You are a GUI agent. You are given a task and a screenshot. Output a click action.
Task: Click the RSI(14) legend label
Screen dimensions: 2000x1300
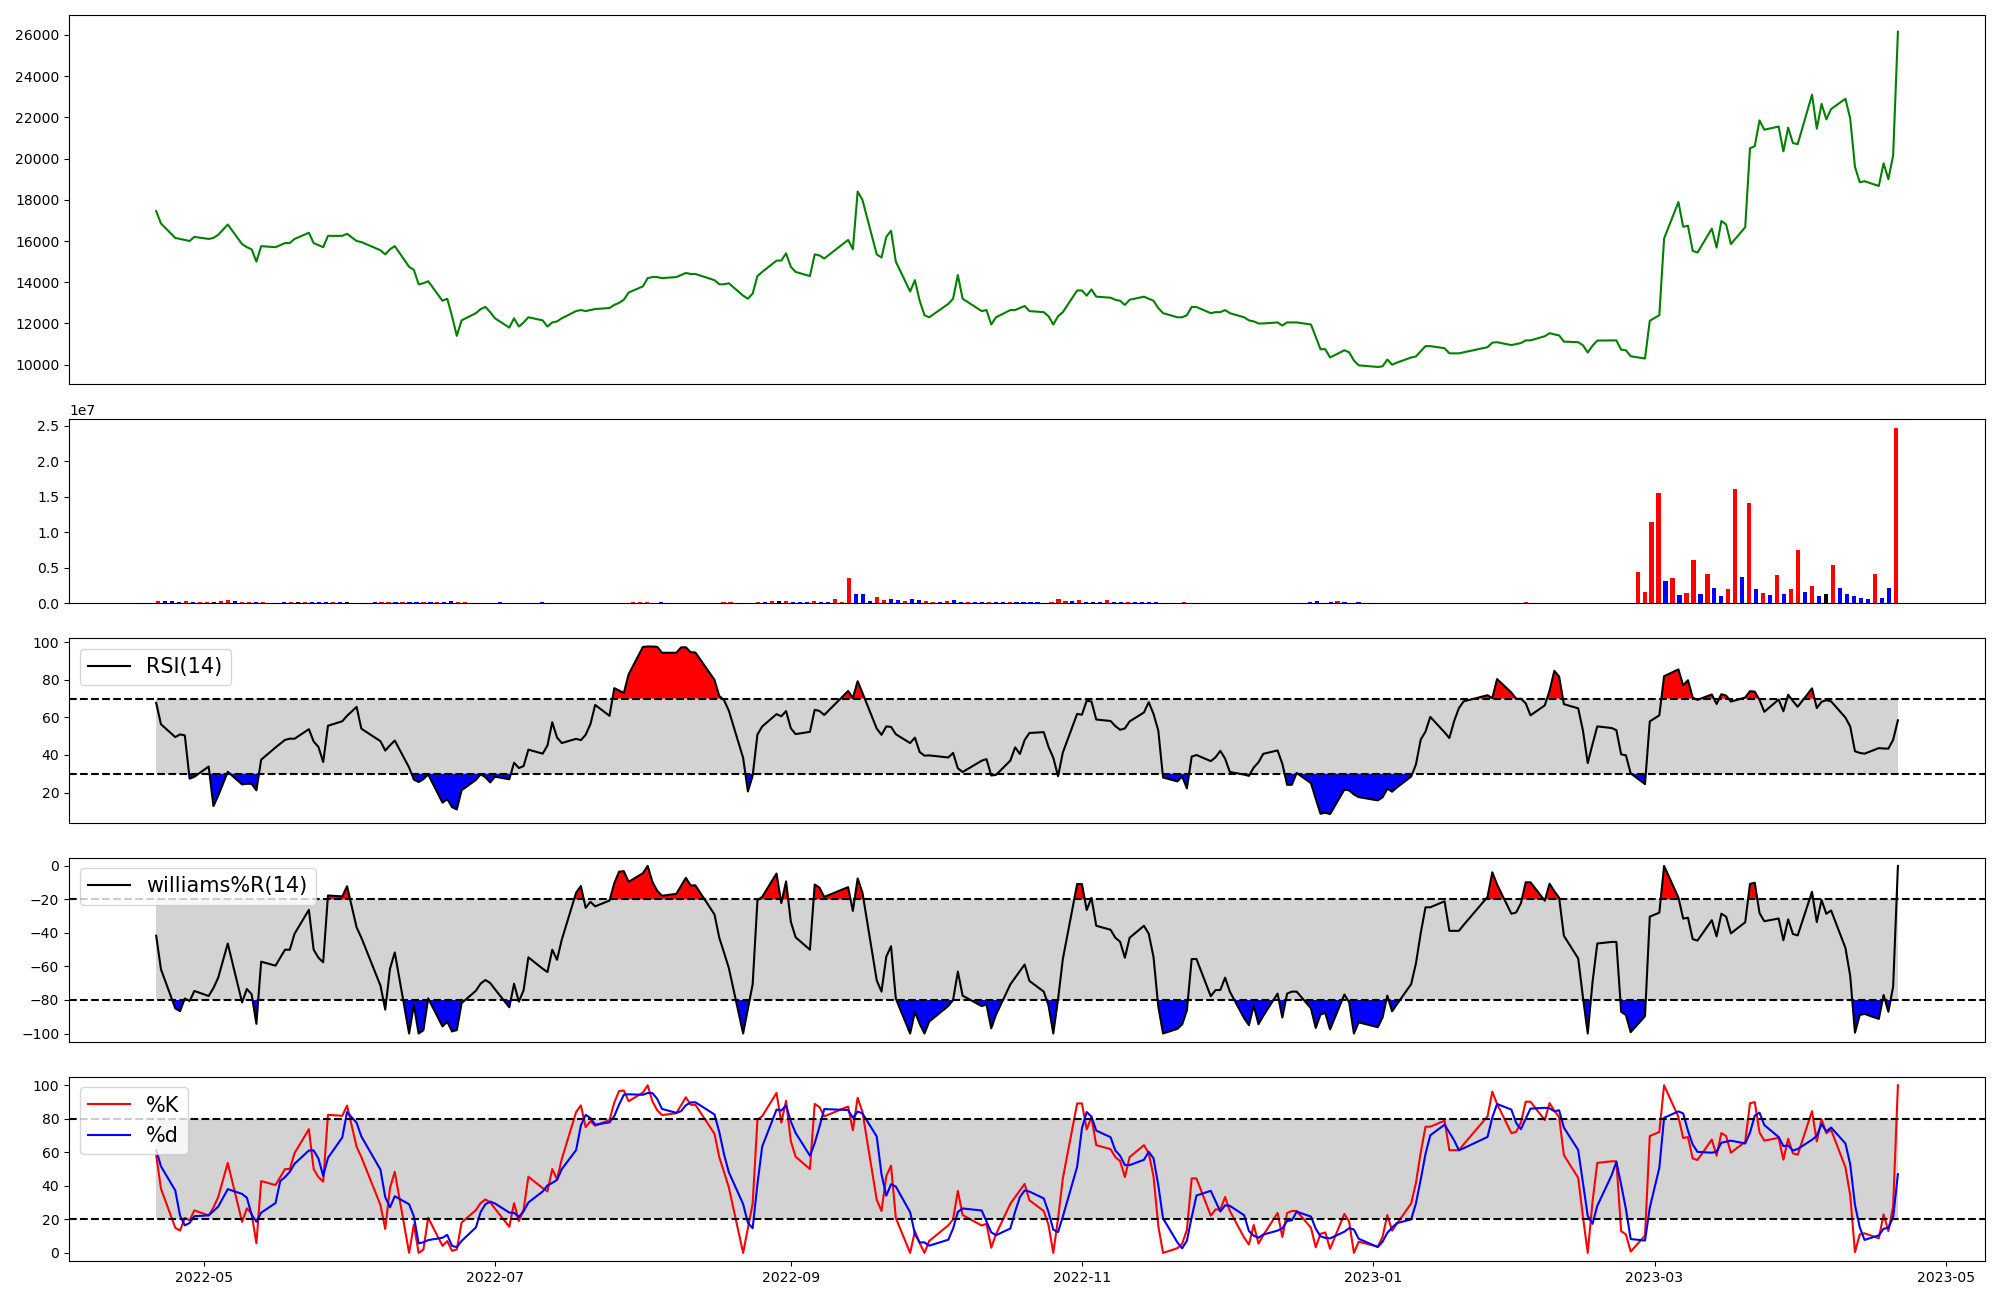184,666
